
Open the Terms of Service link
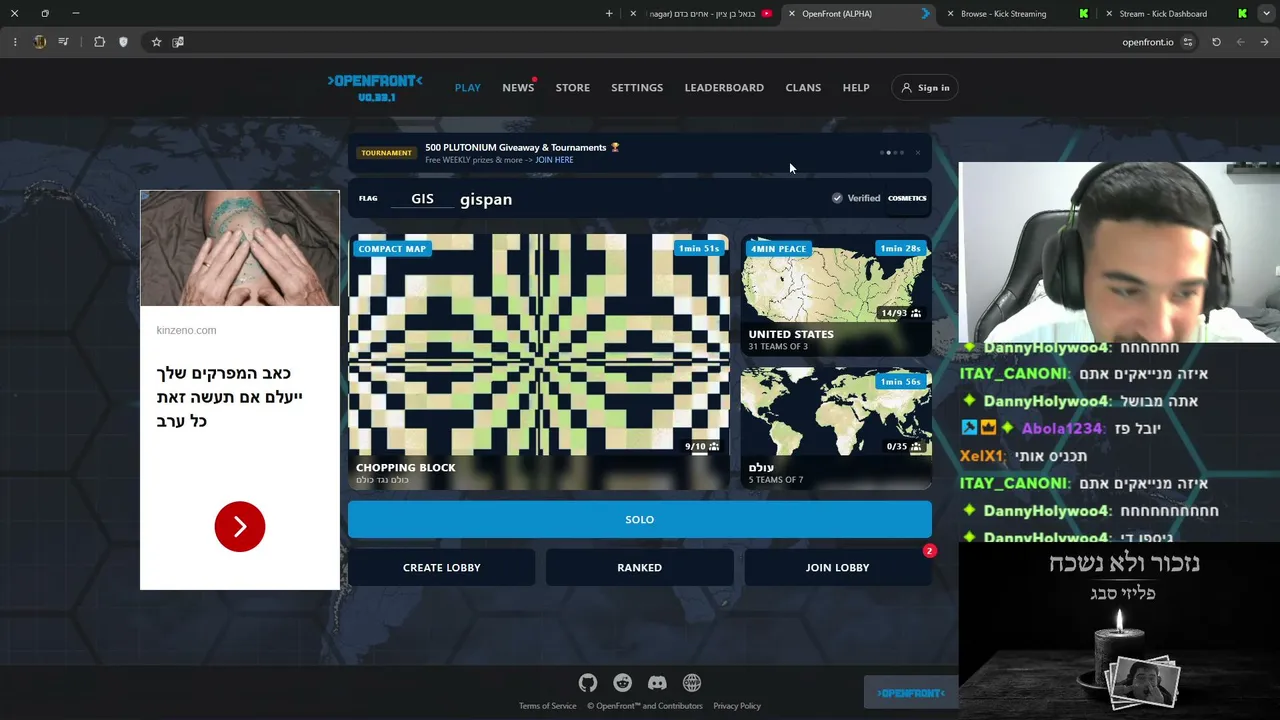pos(548,706)
